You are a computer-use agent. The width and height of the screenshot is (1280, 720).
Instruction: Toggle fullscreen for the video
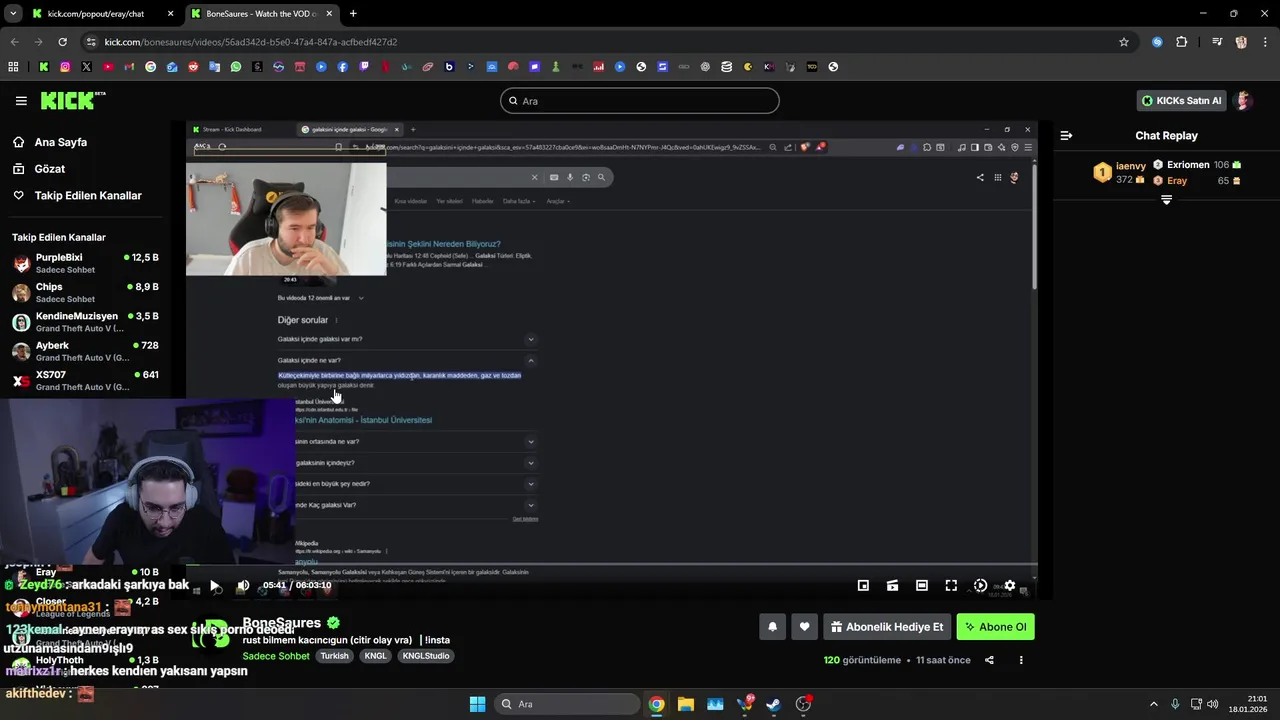point(951,585)
